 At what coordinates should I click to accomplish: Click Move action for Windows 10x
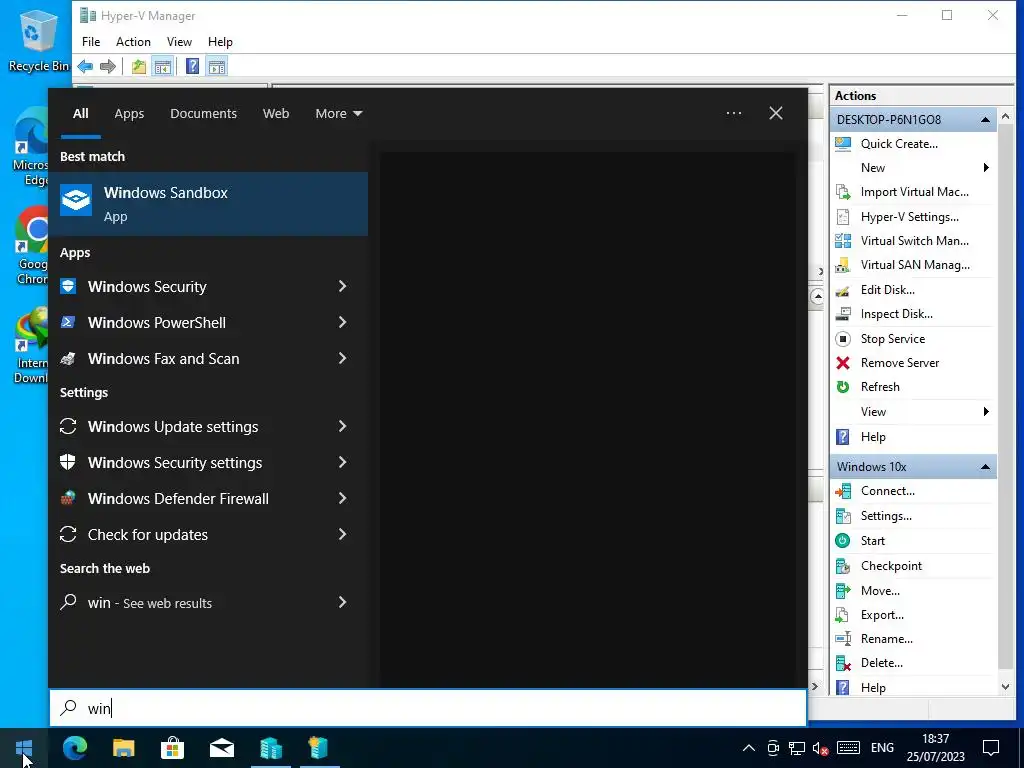pyautogui.click(x=880, y=591)
